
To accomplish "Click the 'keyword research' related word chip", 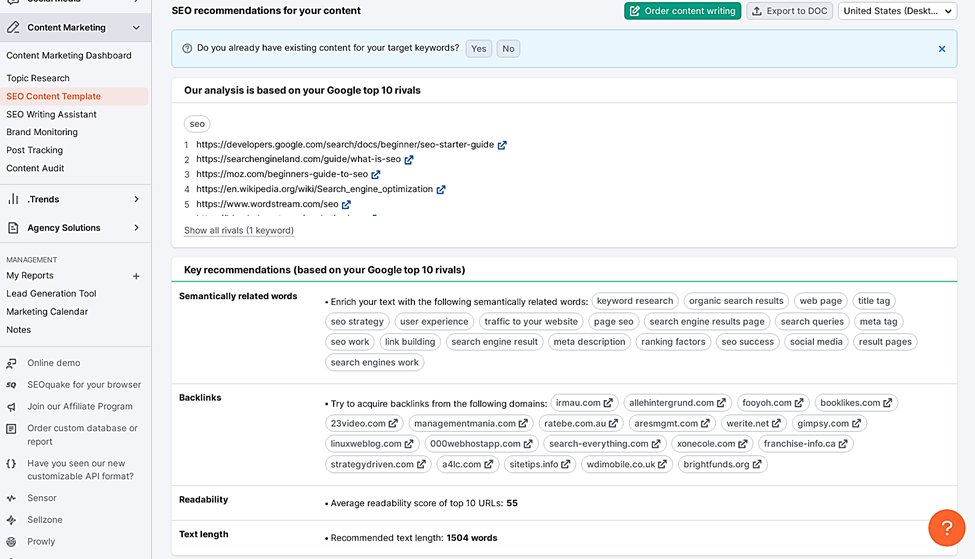I will click(635, 301).
